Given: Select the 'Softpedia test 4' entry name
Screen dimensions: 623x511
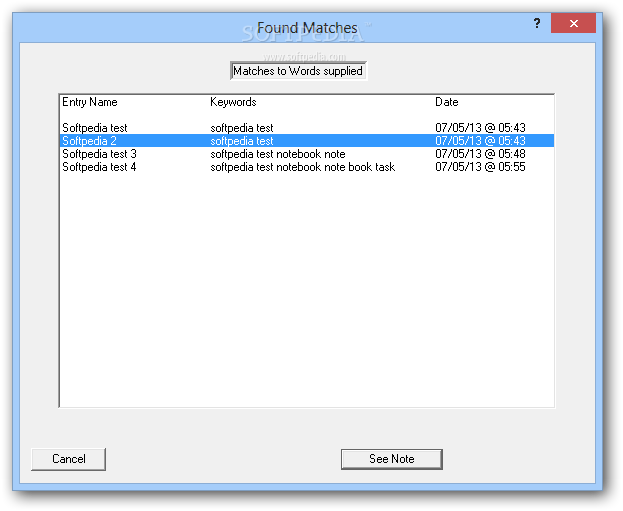Looking at the screenshot, I should 99,167.
